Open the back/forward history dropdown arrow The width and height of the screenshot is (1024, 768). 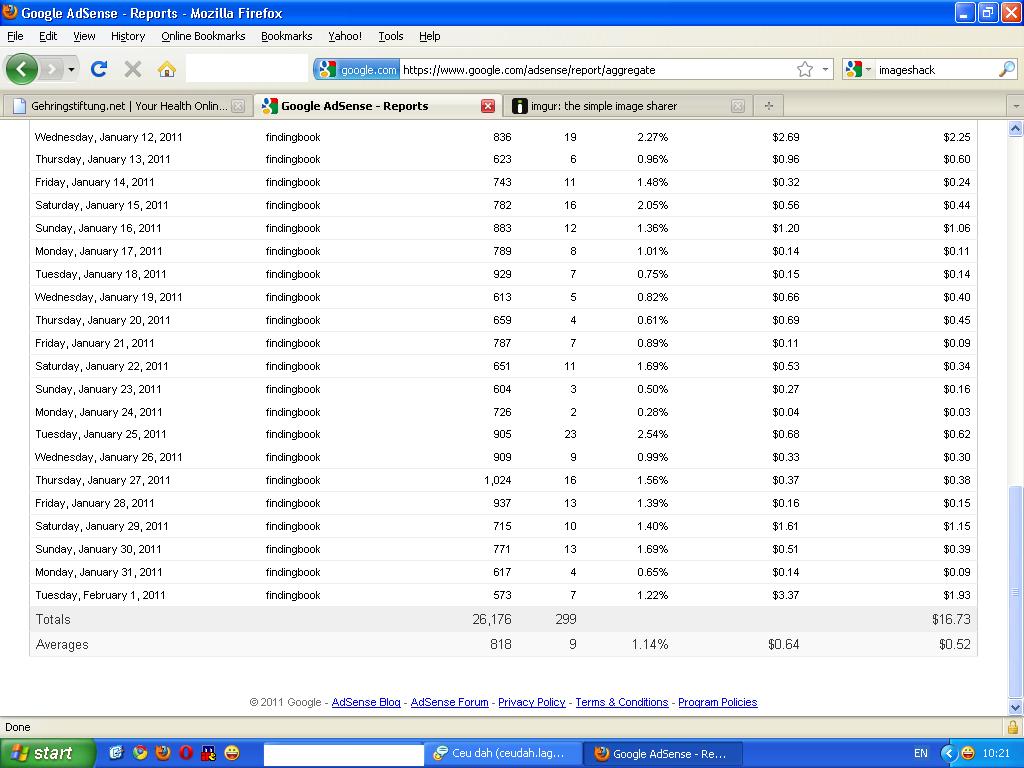[x=71, y=69]
